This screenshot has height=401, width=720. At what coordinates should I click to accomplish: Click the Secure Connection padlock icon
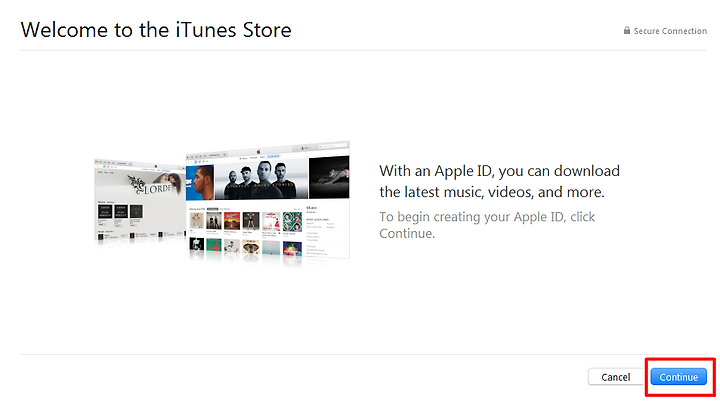[x=627, y=30]
